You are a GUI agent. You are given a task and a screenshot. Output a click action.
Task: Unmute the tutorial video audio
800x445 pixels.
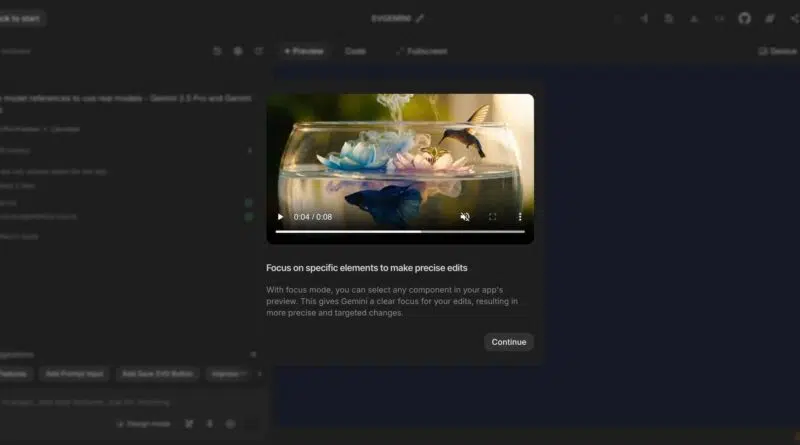465,217
